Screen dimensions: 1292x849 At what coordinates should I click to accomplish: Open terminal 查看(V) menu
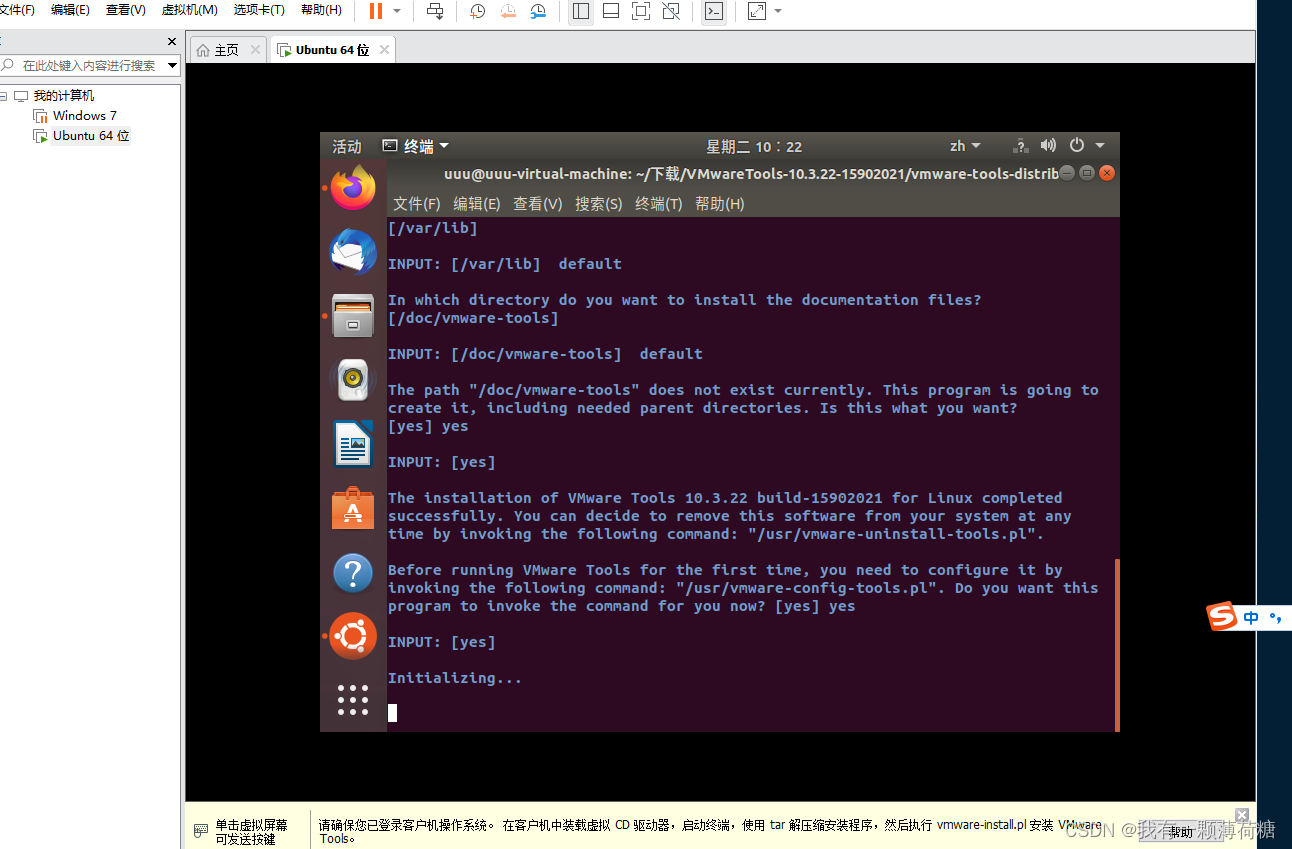point(538,204)
